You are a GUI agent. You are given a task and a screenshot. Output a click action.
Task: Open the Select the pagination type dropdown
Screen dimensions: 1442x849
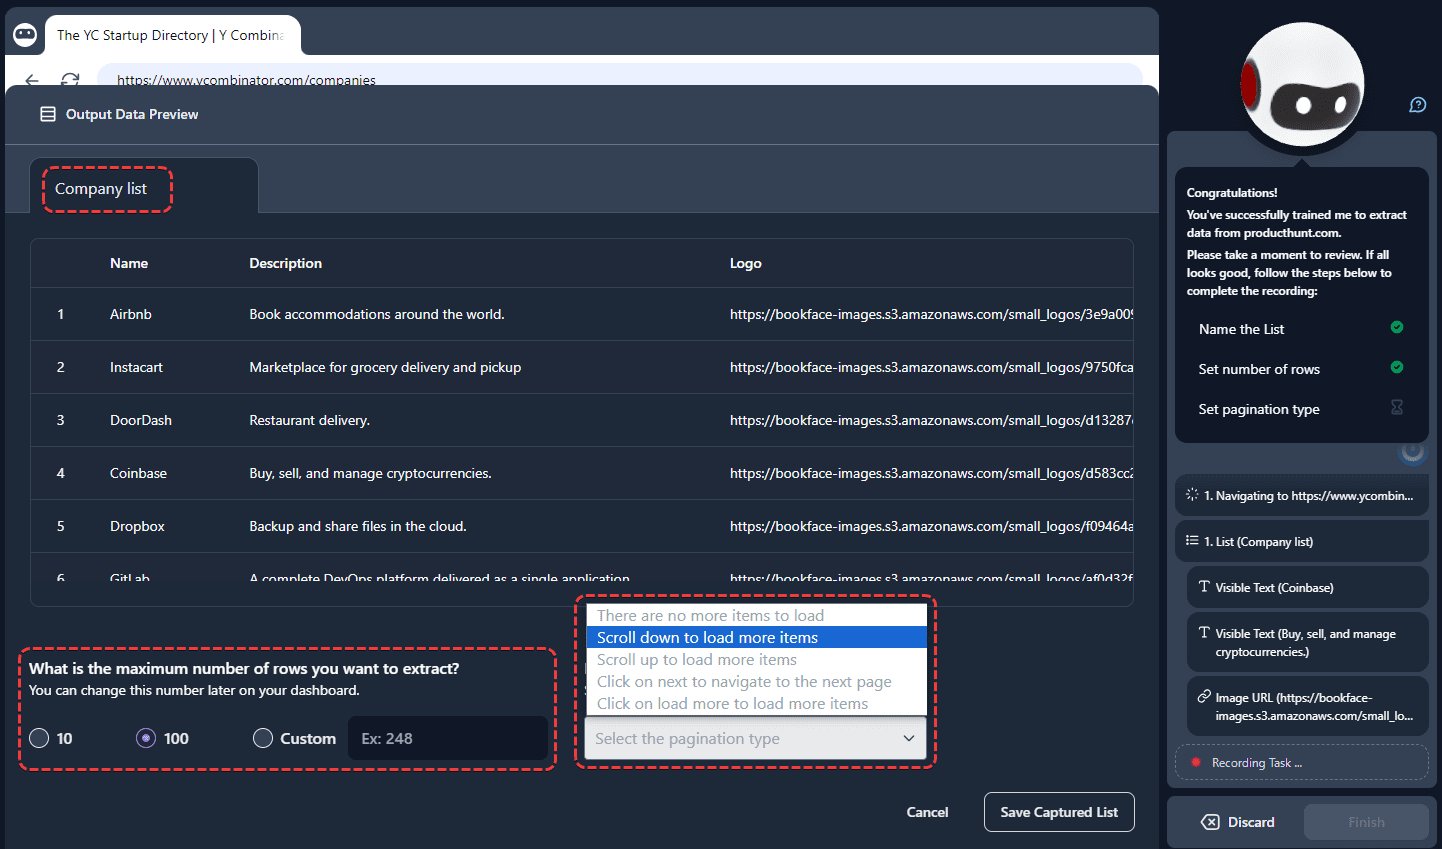[x=756, y=738]
